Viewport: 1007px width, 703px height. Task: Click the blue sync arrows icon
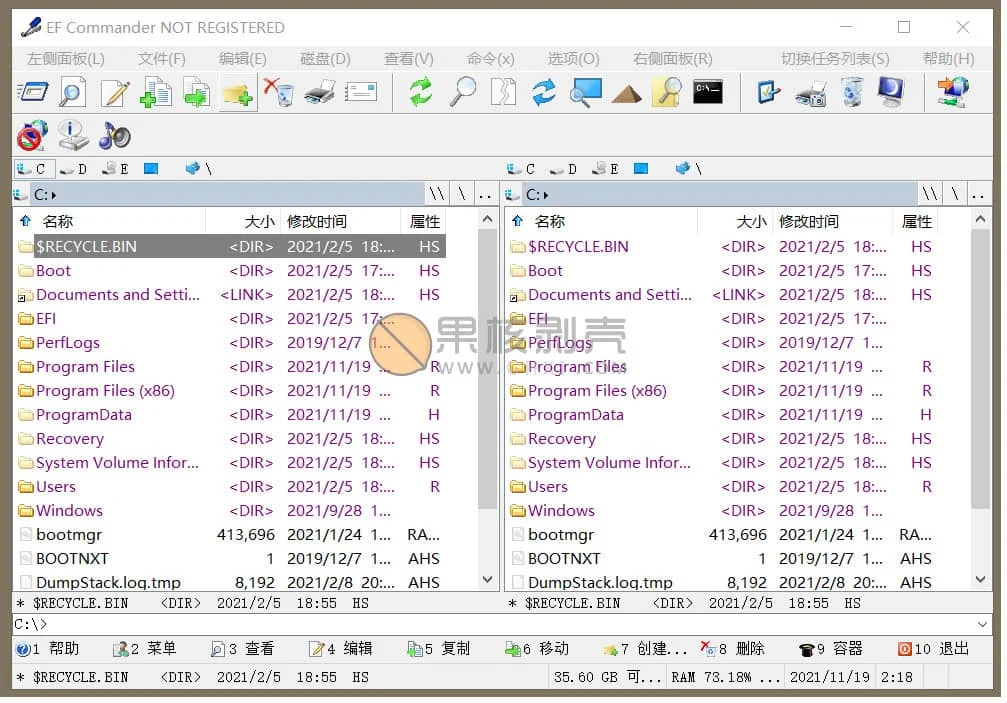click(543, 93)
